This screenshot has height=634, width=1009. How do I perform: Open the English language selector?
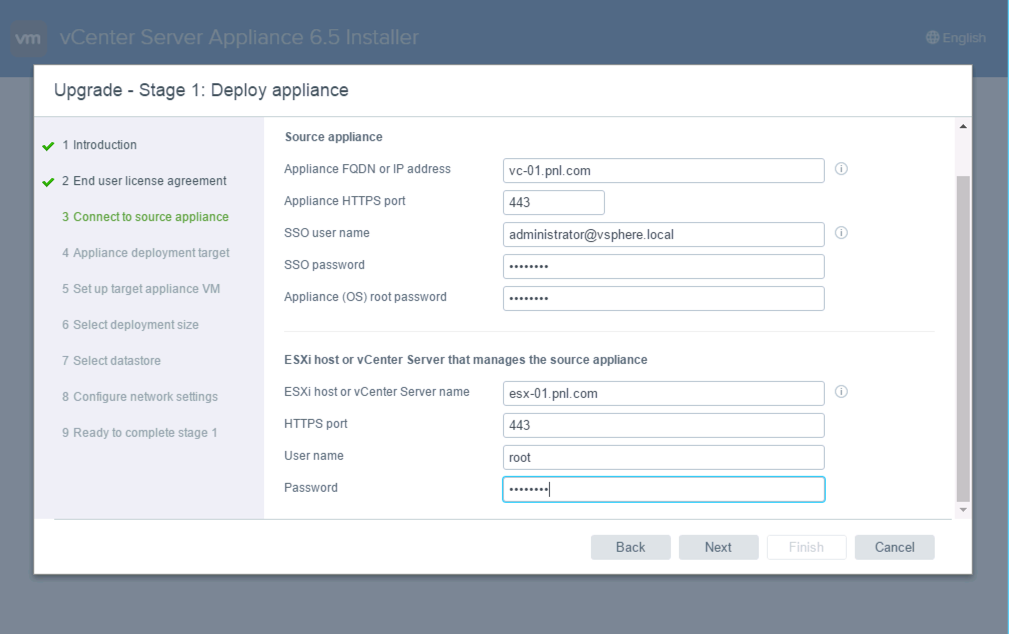tap(956, 37)
